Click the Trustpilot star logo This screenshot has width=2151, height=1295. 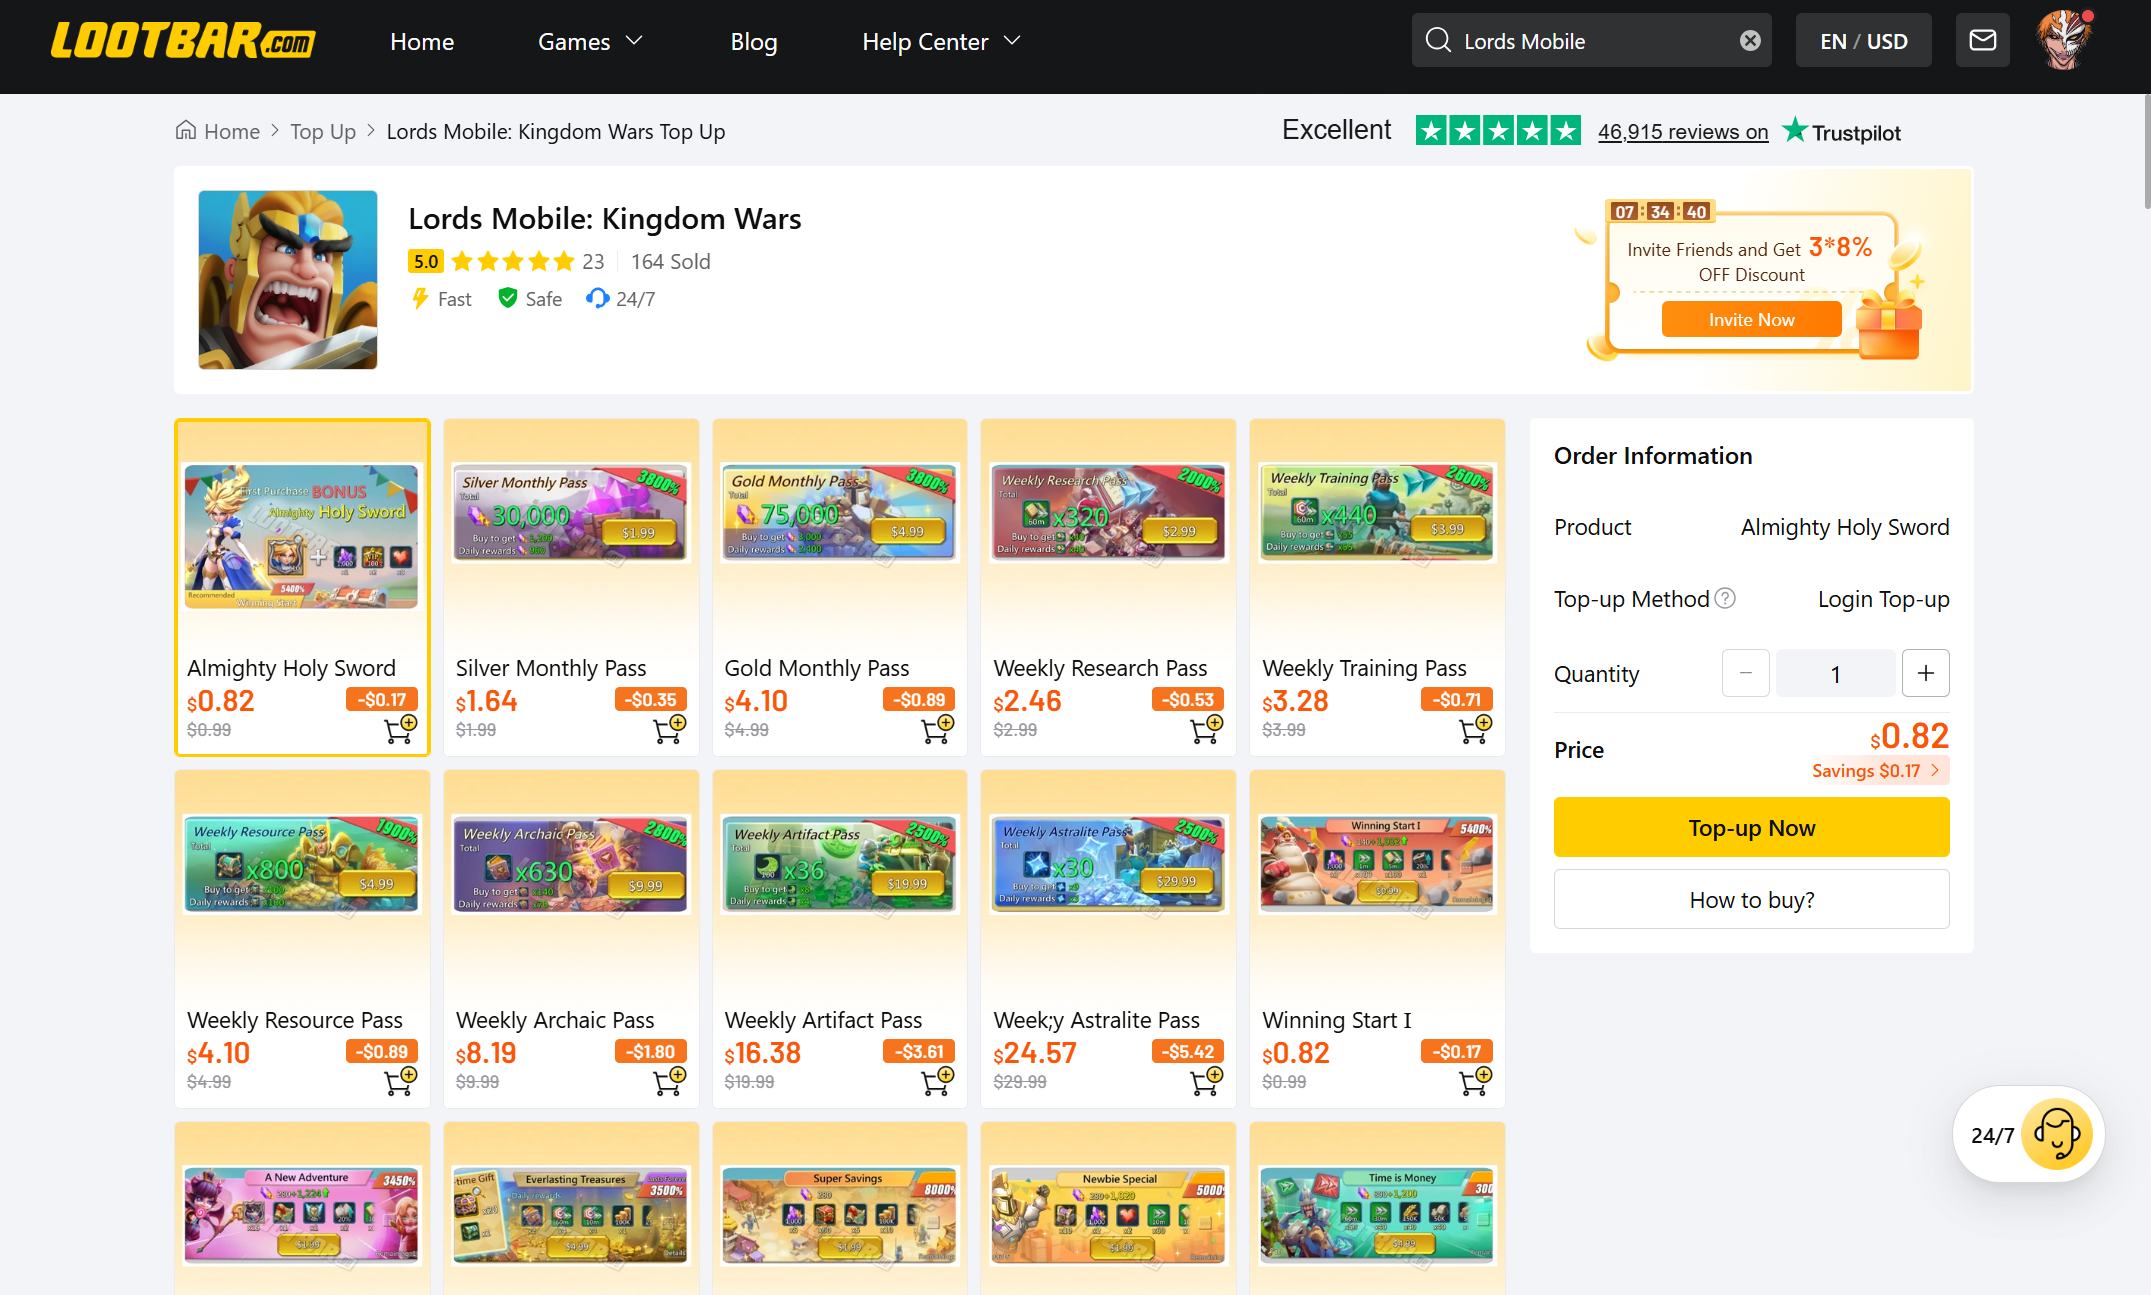[1795, 130]
